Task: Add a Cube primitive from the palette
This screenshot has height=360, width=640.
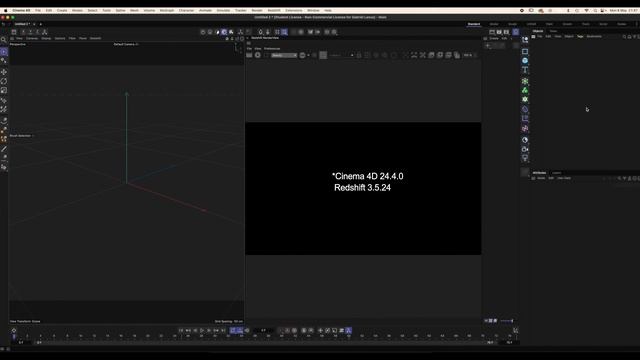Action: [x=525, y=51]
